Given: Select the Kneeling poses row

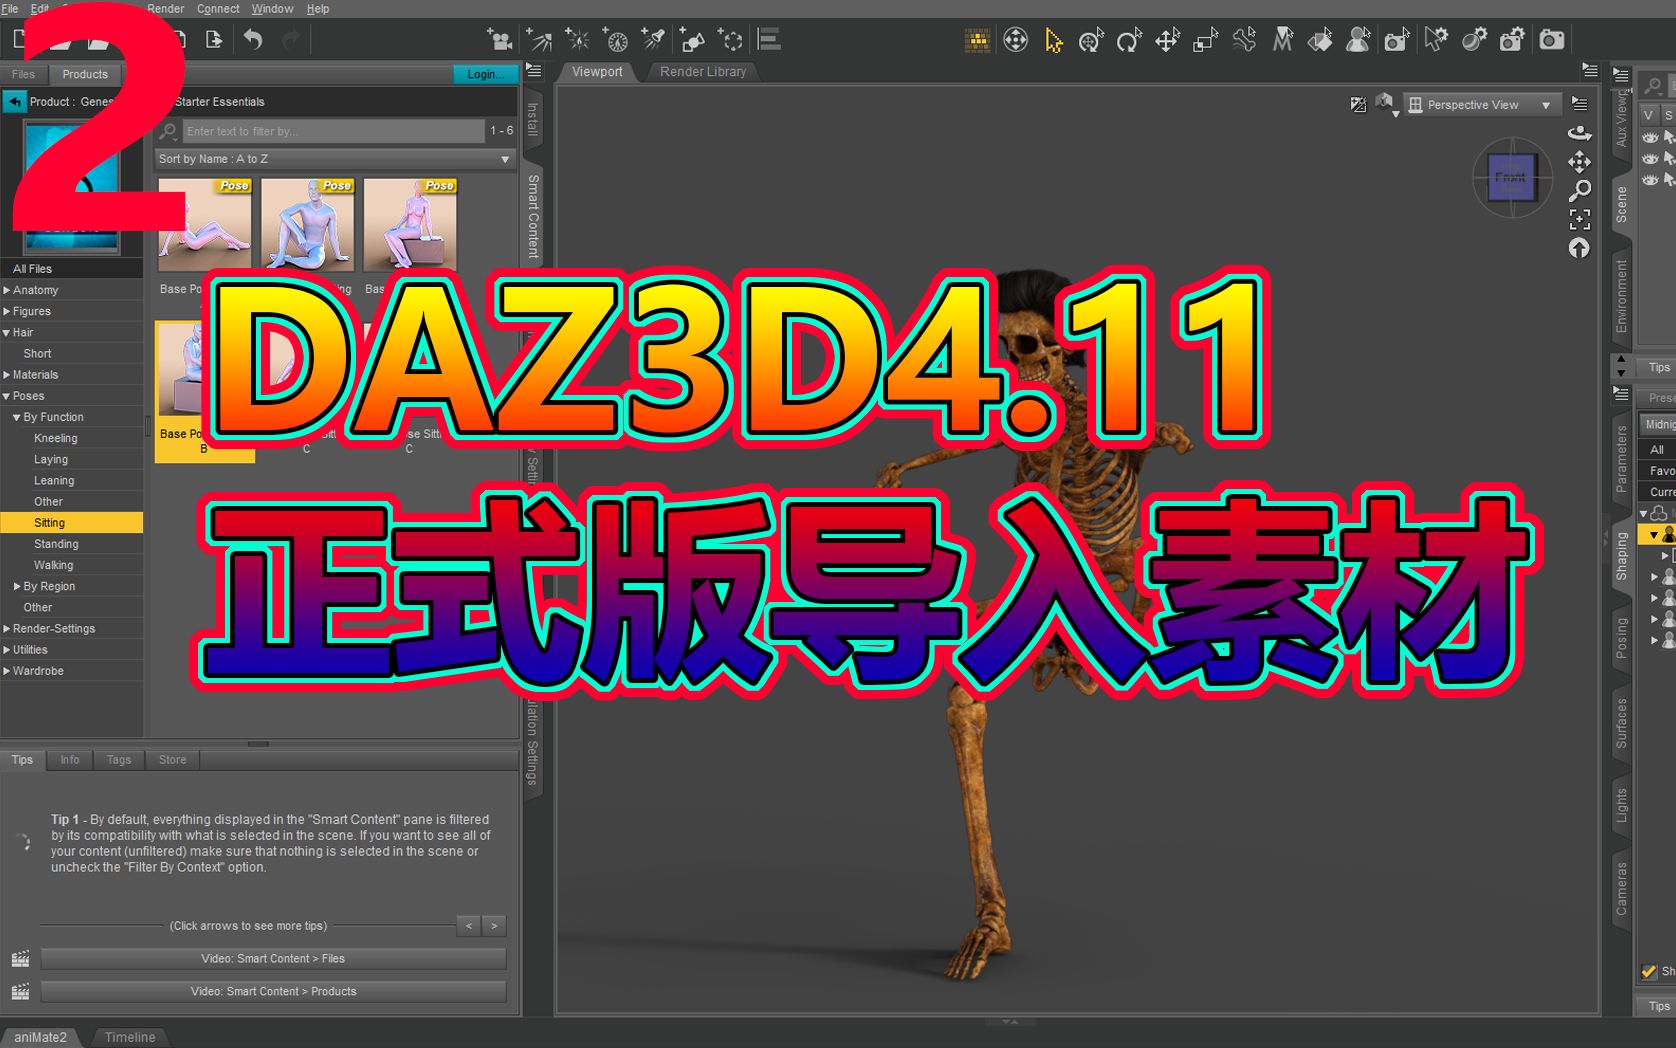Looking at the screenshot, I should 71,438.
